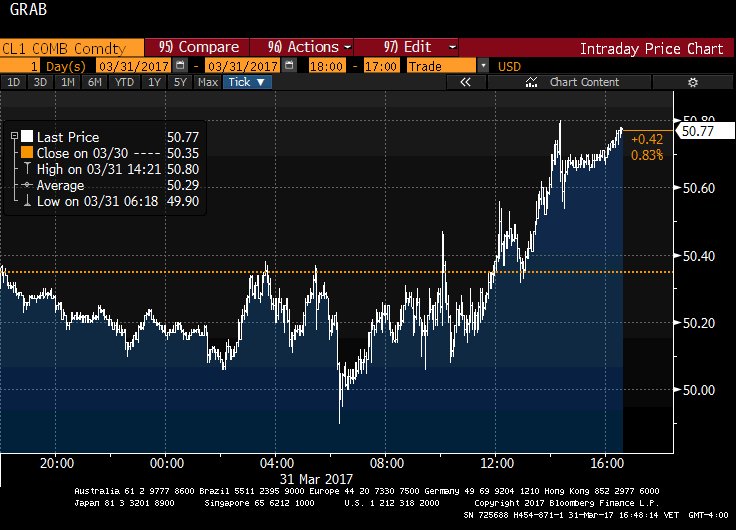Image resolution: width=736 pixels, height=530 pixels.
Task: Click the Low marker icon in legend
Action: [27, 202]
